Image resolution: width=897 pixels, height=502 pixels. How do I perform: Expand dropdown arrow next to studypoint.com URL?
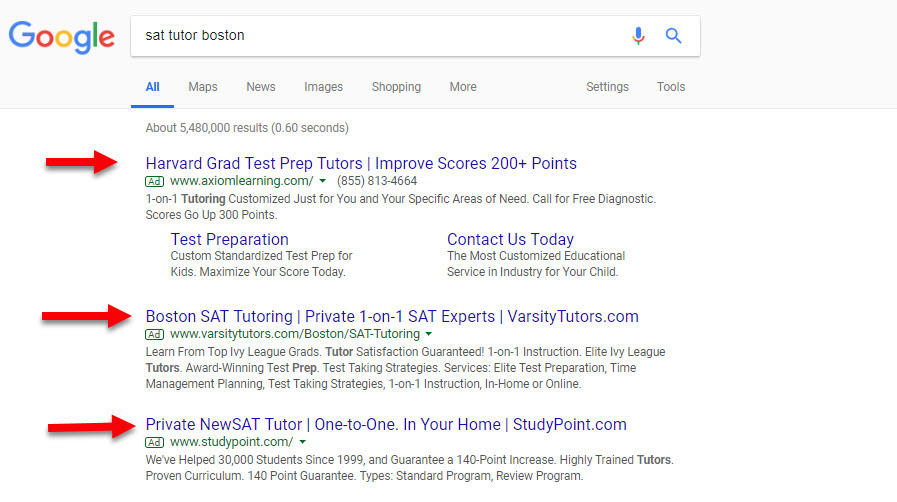[x=303, y=442]
